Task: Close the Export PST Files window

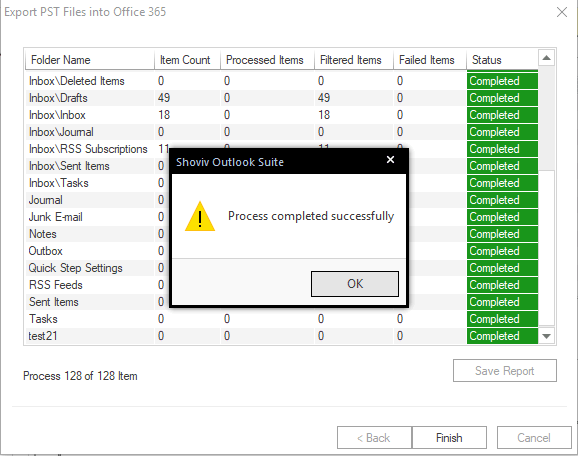Action: [x=562, y=12]
